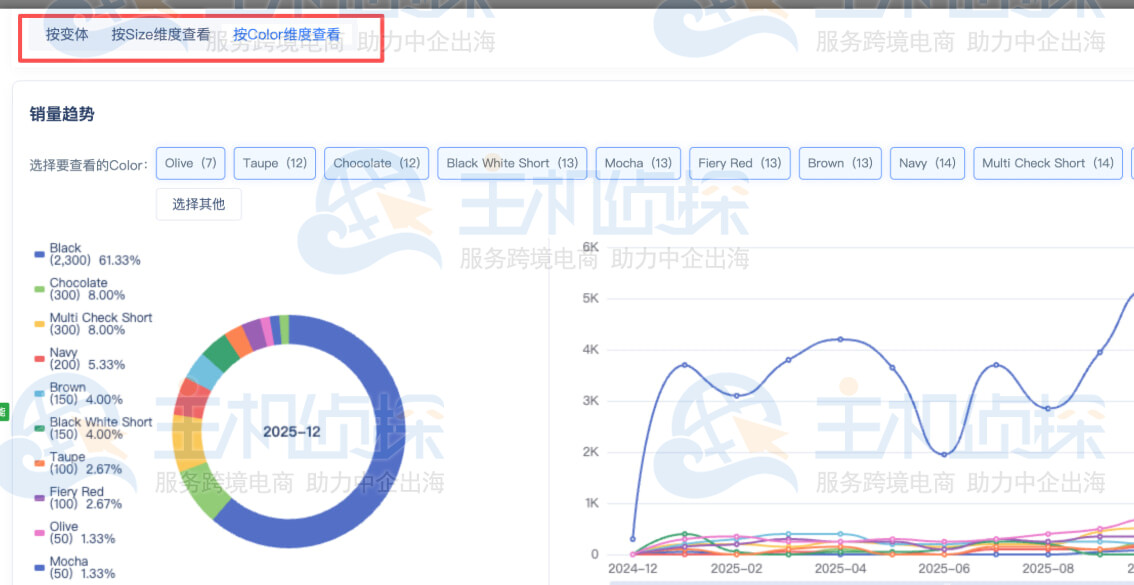Viewport: 1134px width, 585px height.
Task: Click the 销量趋势 section heading
Action: (x=62, y=114)
